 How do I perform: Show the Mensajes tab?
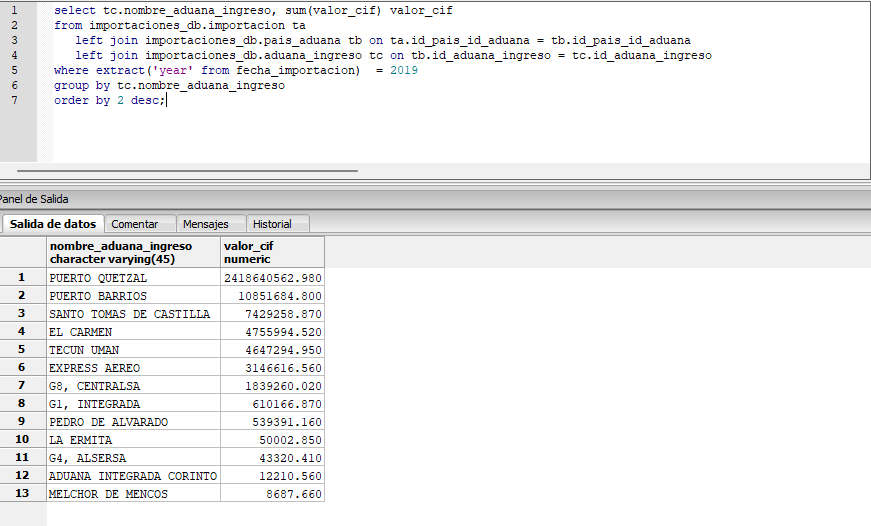(205, 224)
